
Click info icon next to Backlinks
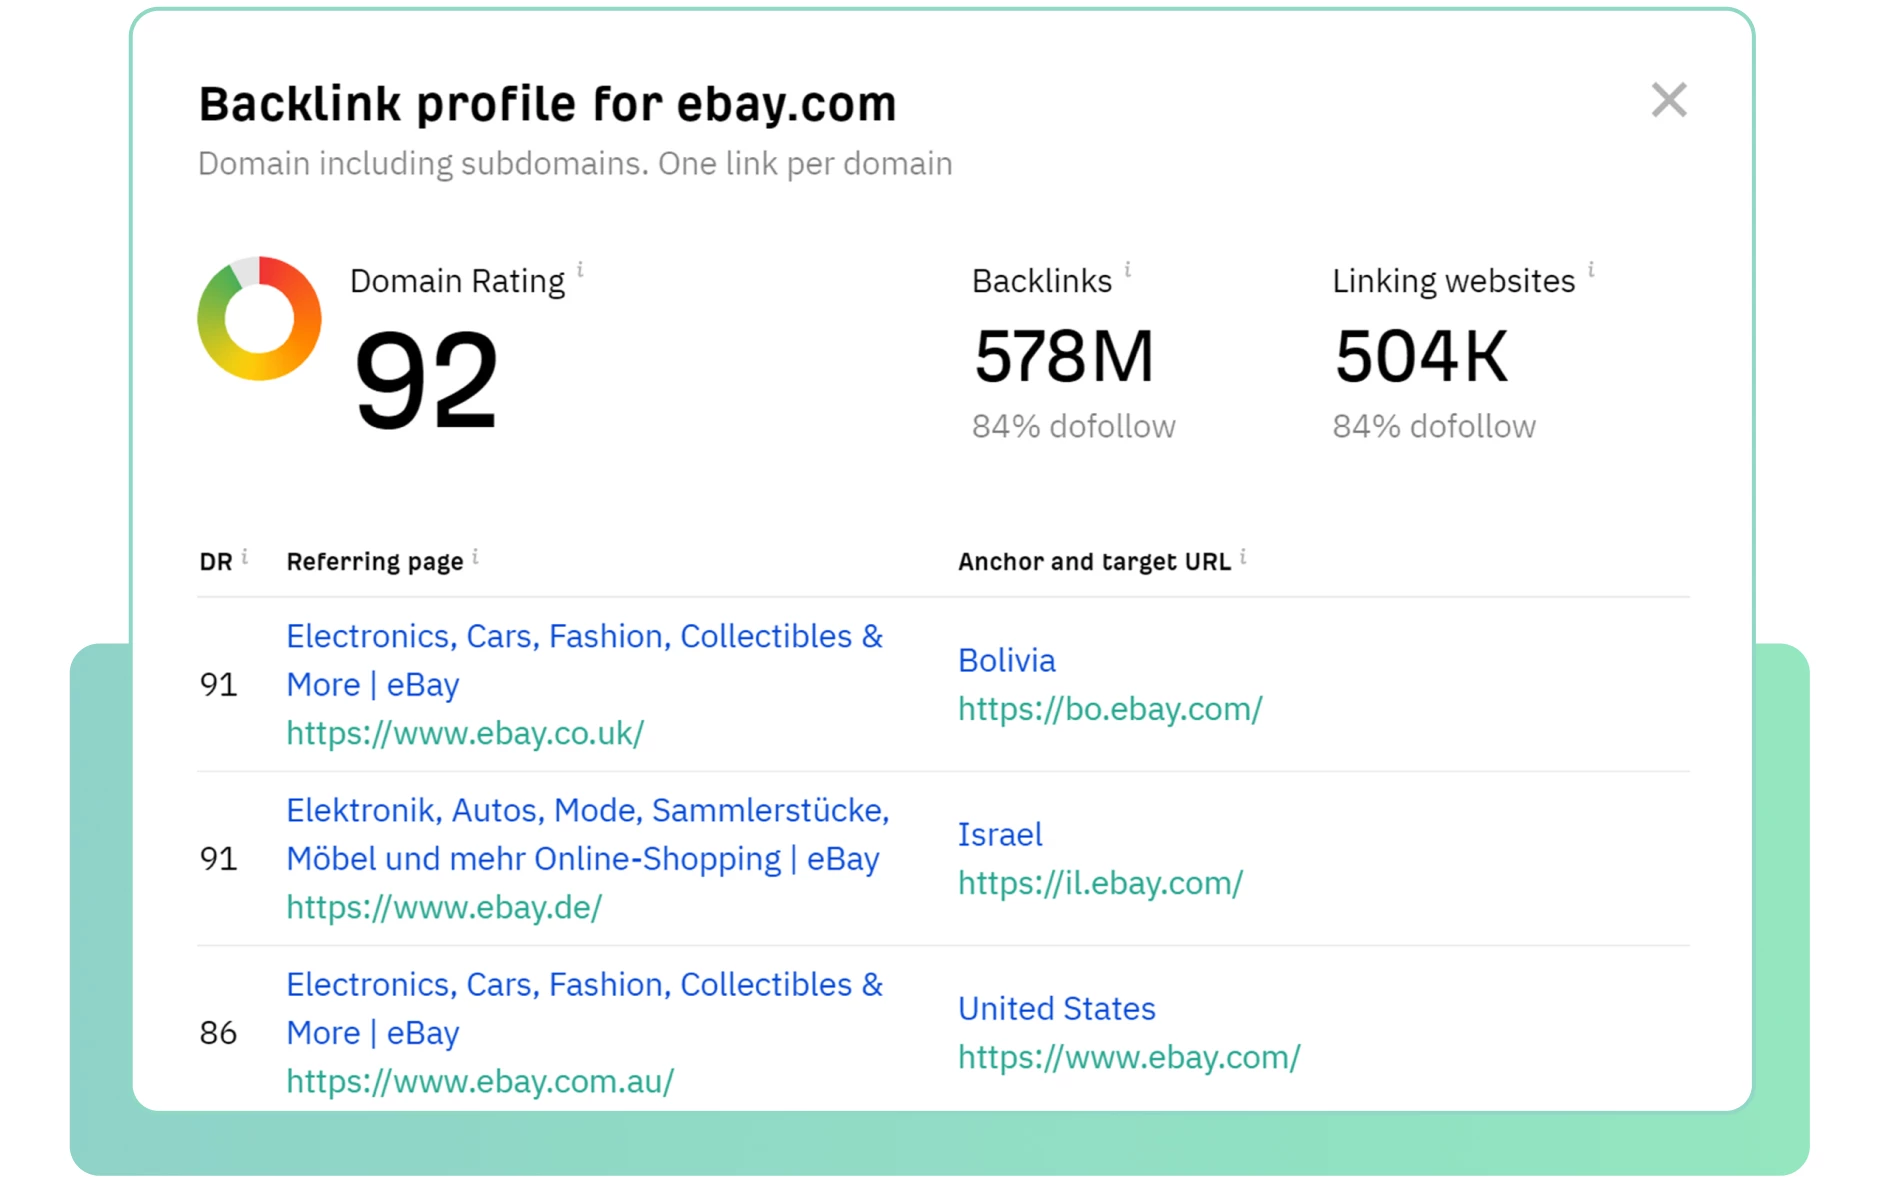[x=1127, y=269]
